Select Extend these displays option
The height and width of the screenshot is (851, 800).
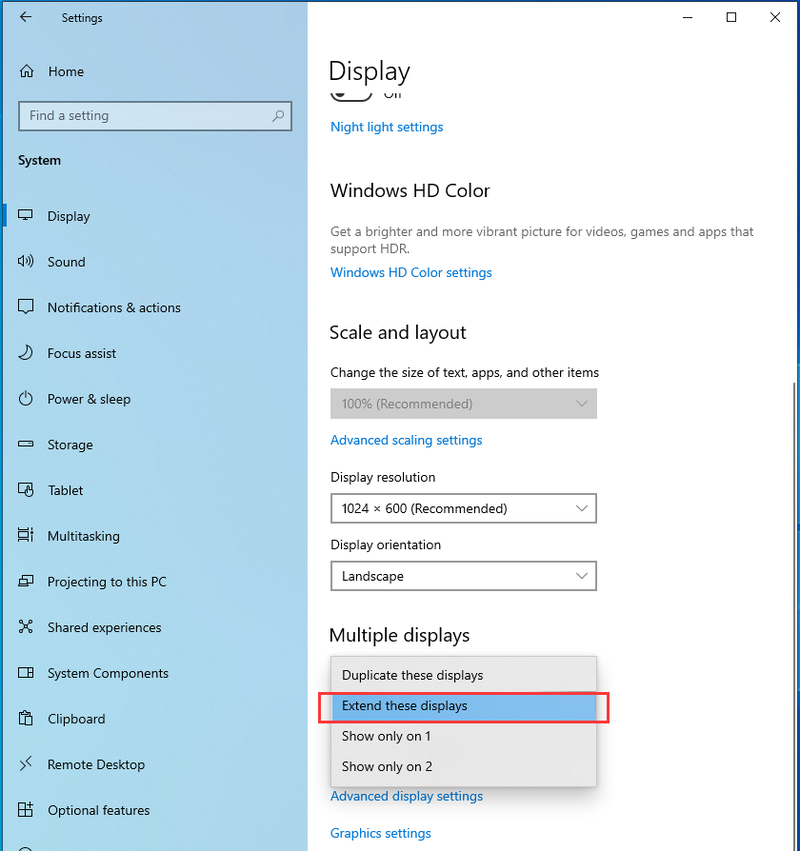click(x=463, y=706)
